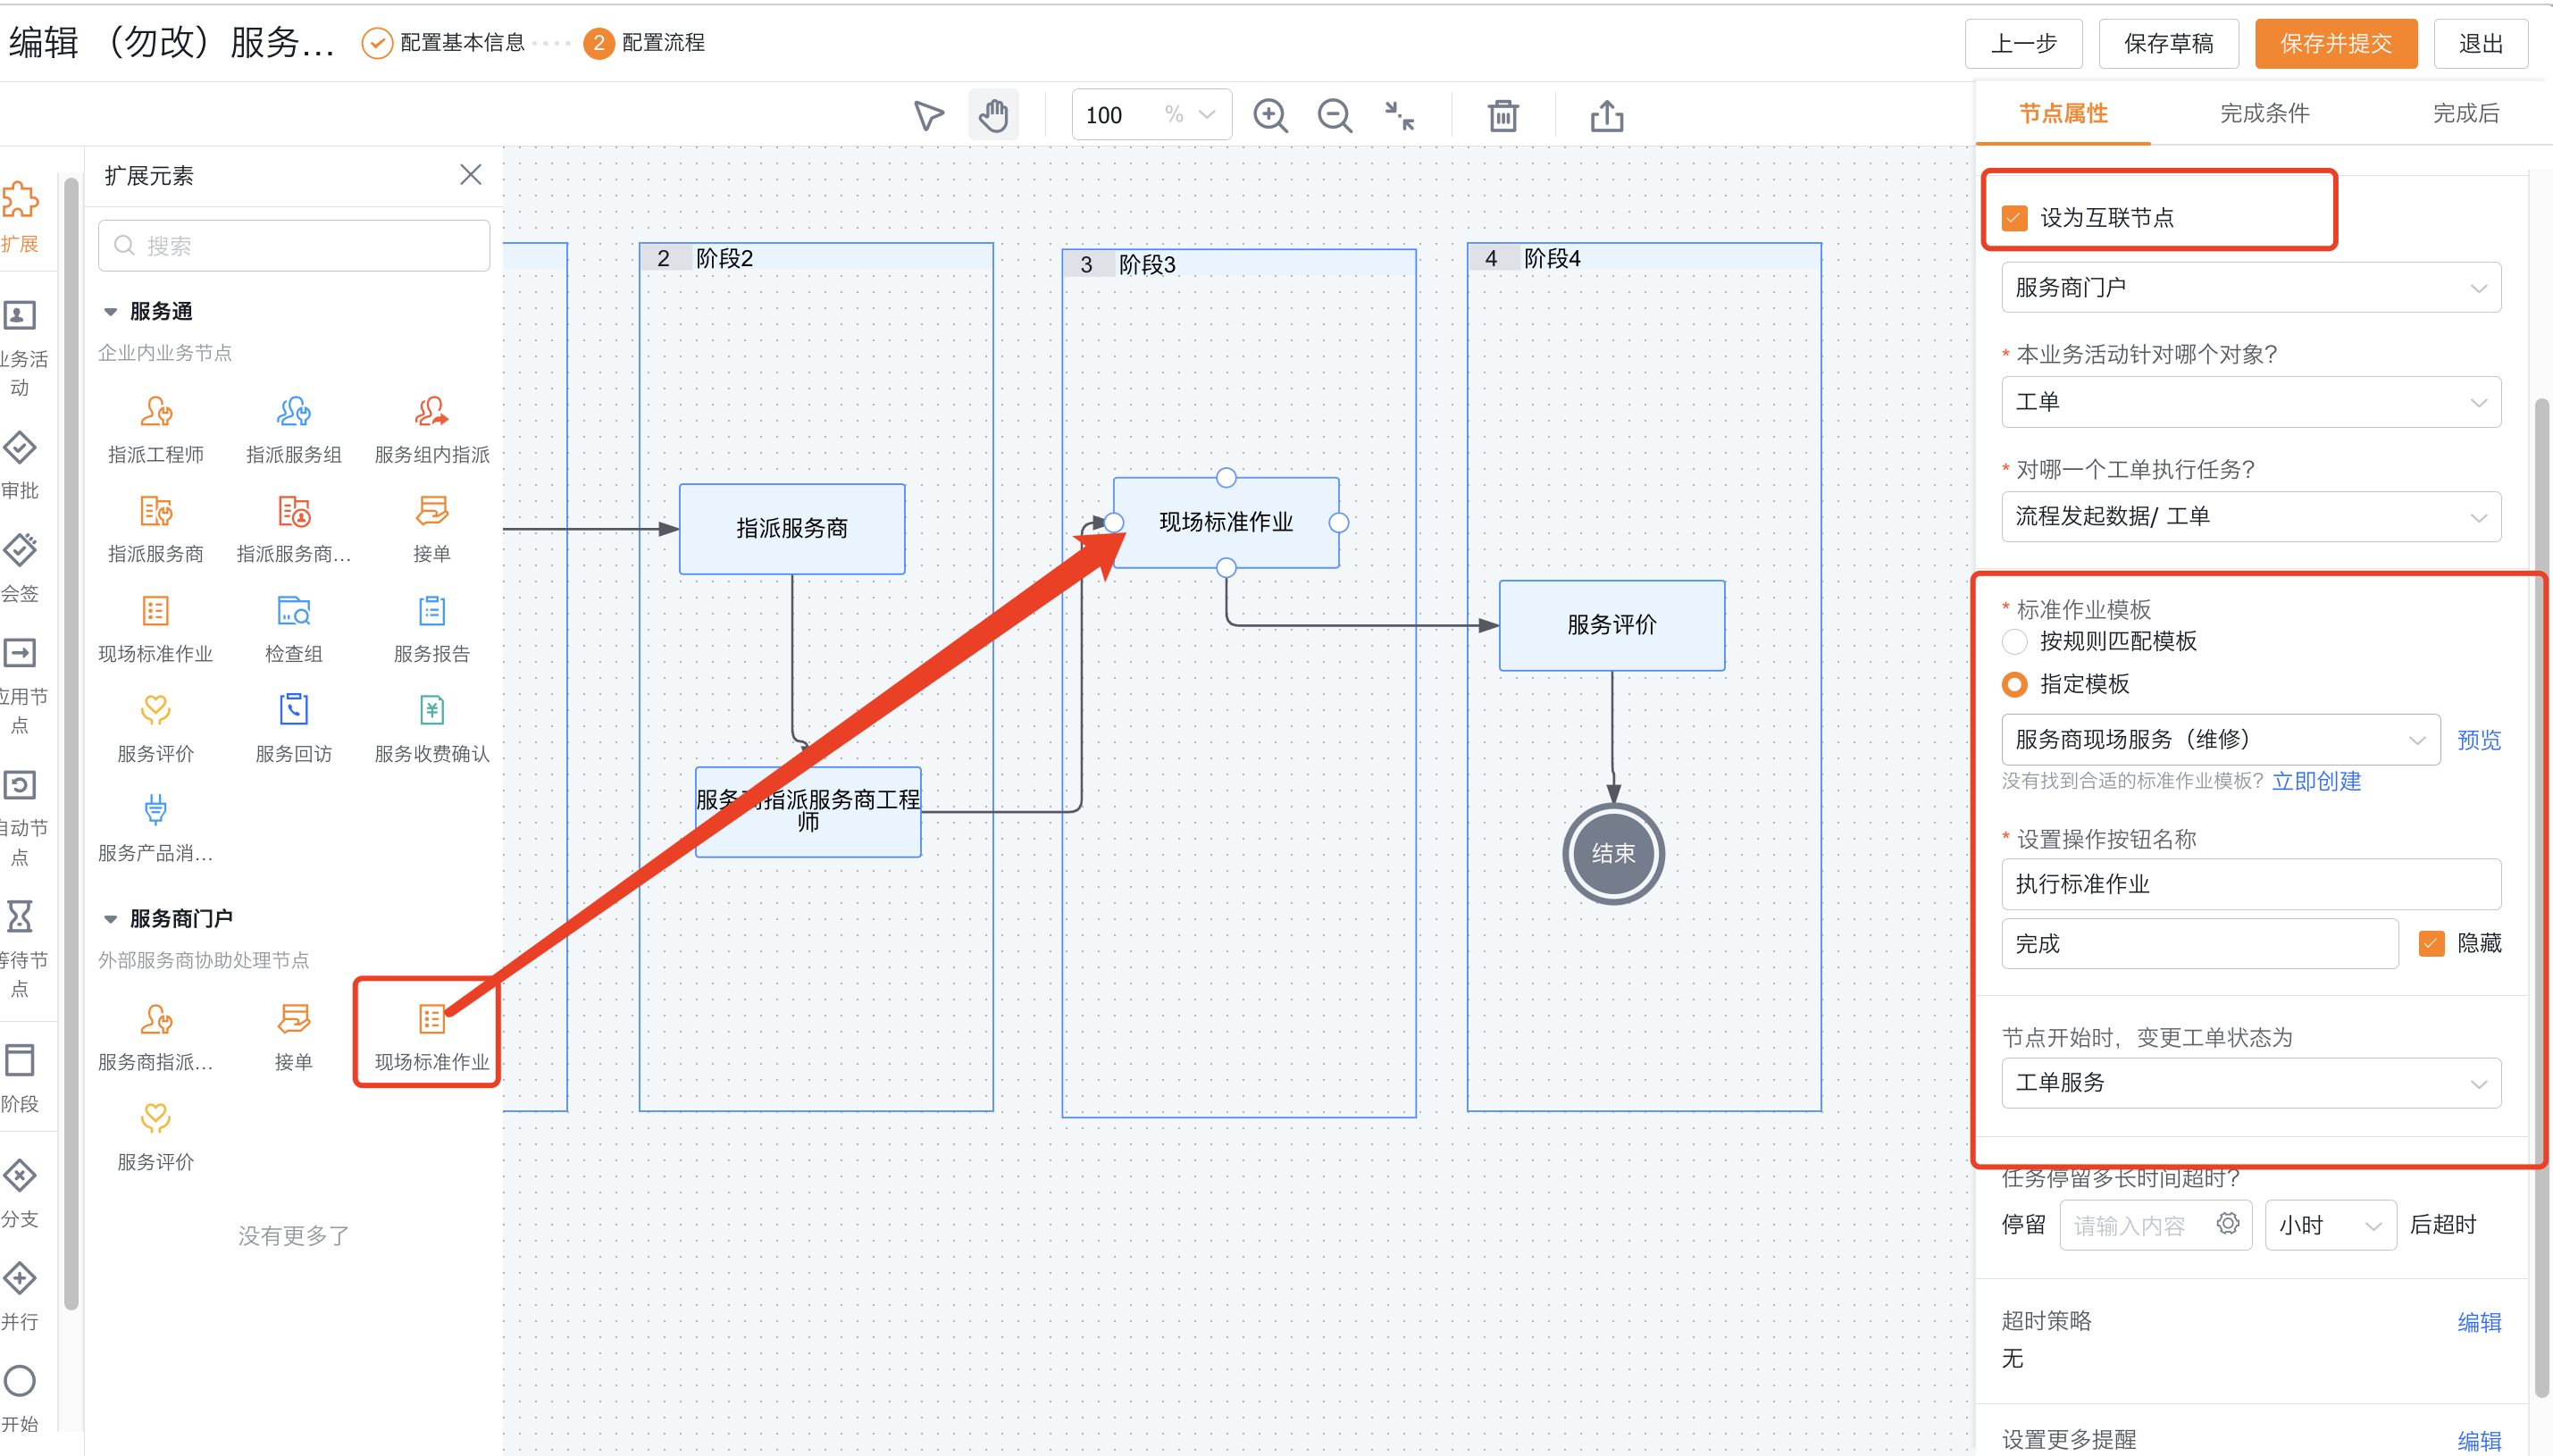This screenshot has width=2553, height=1456.
Task: Open the 服务商门户 dropdown
Action: [2250, 288]
